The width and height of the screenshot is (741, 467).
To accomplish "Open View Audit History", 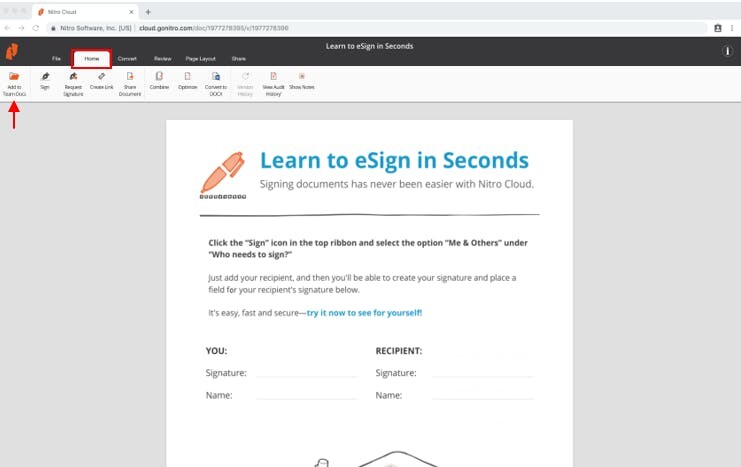I will [273, 77].
